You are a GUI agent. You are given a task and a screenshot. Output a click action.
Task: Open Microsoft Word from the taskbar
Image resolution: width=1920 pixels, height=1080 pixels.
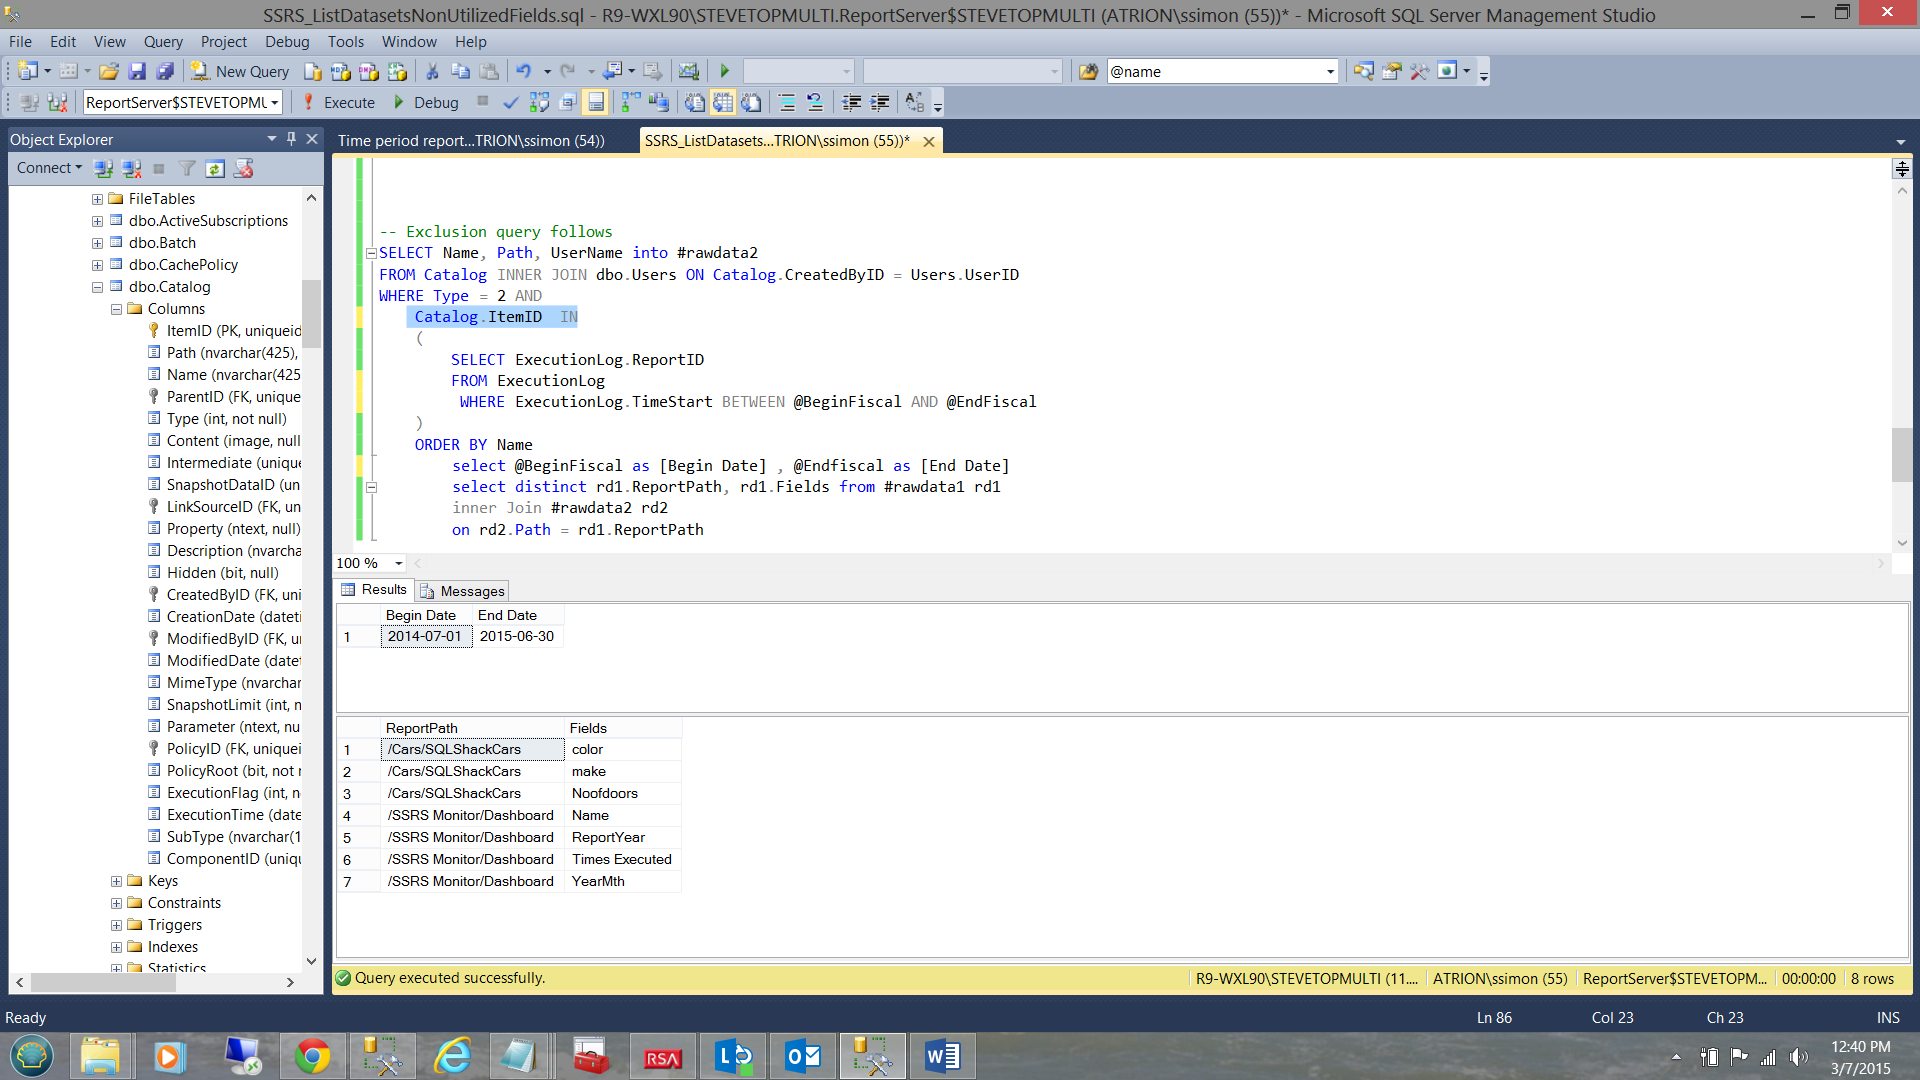(942, 1056)
